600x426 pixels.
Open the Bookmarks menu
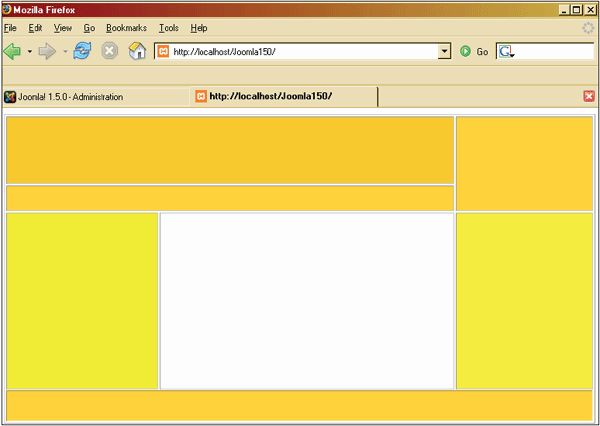pos(126,28)
